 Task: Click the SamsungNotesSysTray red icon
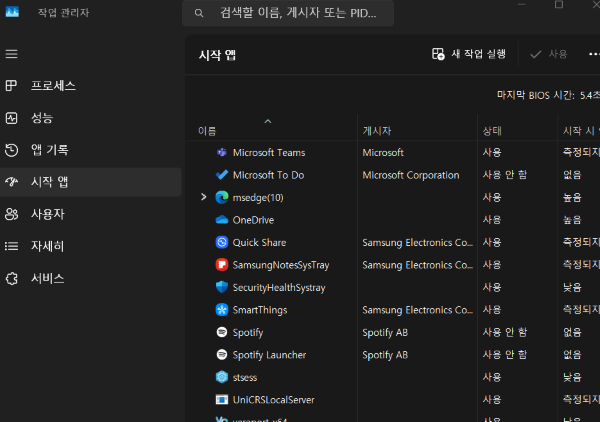pyautogui.click(x=222, y=265)
